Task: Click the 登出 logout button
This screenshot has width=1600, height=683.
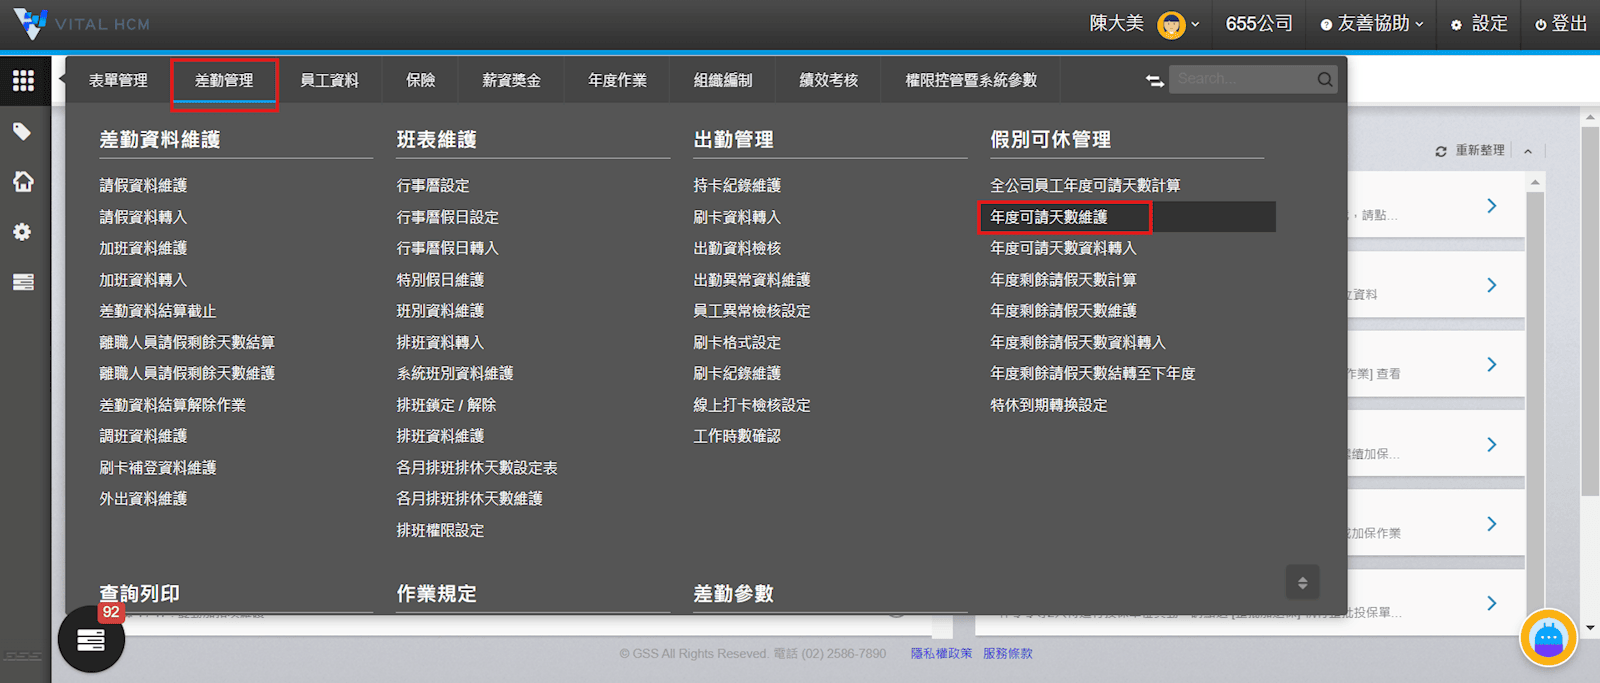Action: [1561, 24]
